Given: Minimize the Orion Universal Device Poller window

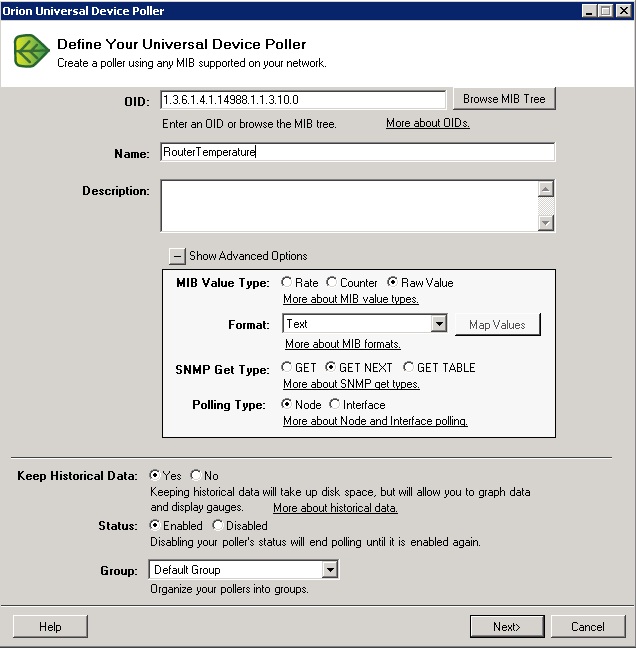Looking at the screenshot, I should (588, 11).
